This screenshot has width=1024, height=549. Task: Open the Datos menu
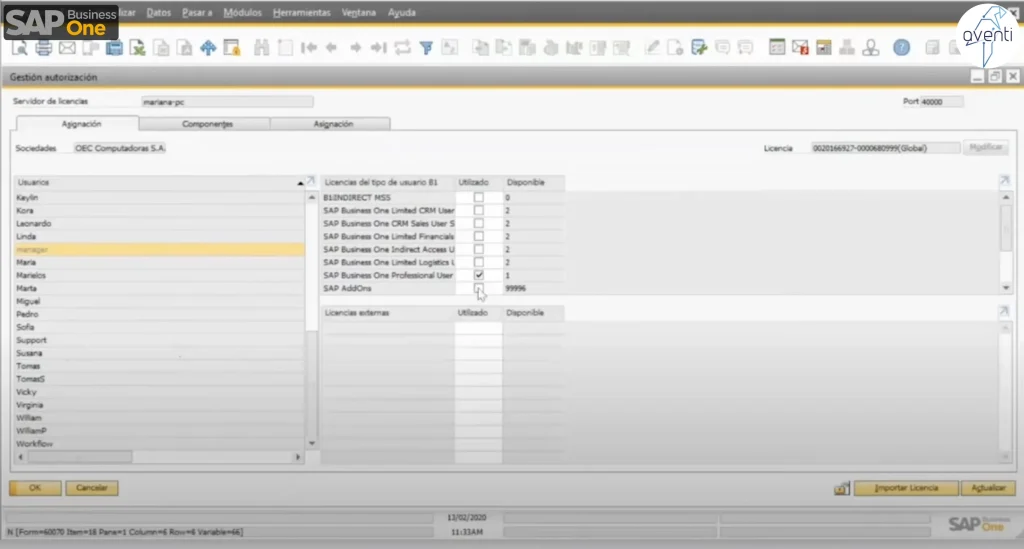[159, 12]
